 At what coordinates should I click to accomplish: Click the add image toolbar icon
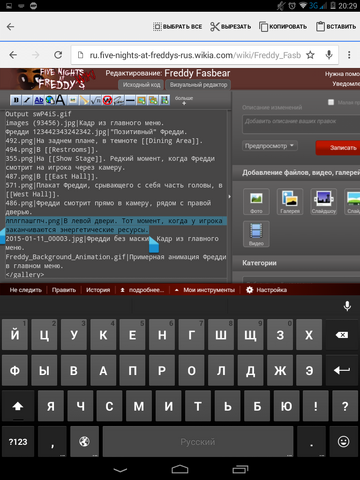click(x=141, y=100)
